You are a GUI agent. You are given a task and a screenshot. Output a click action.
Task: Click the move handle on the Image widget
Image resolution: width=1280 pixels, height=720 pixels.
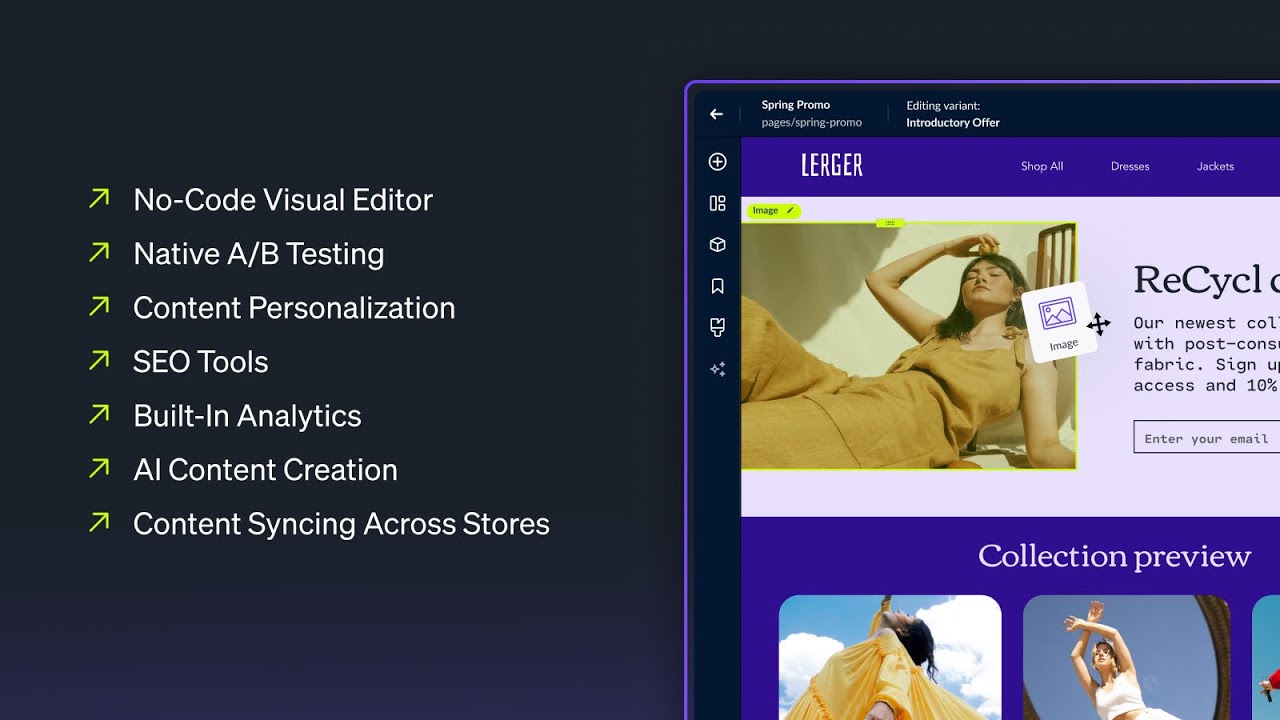(1100, 324)
